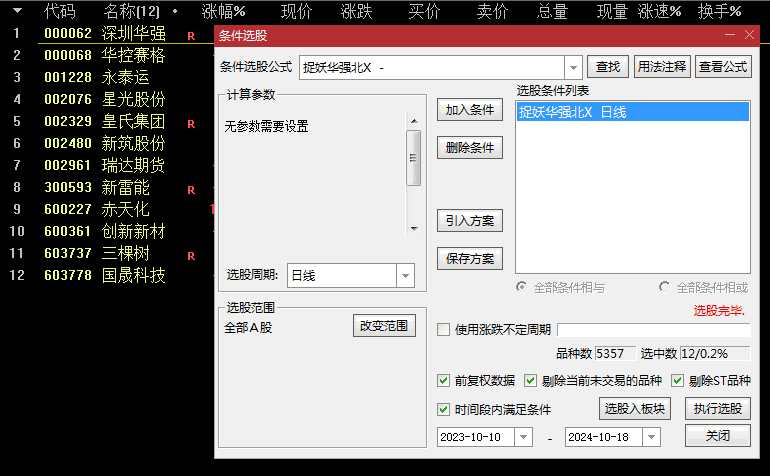The height and width of the screenshot is (476, 770).
Task: Select stock row 001228 永泰运
Action: [107, 77]
